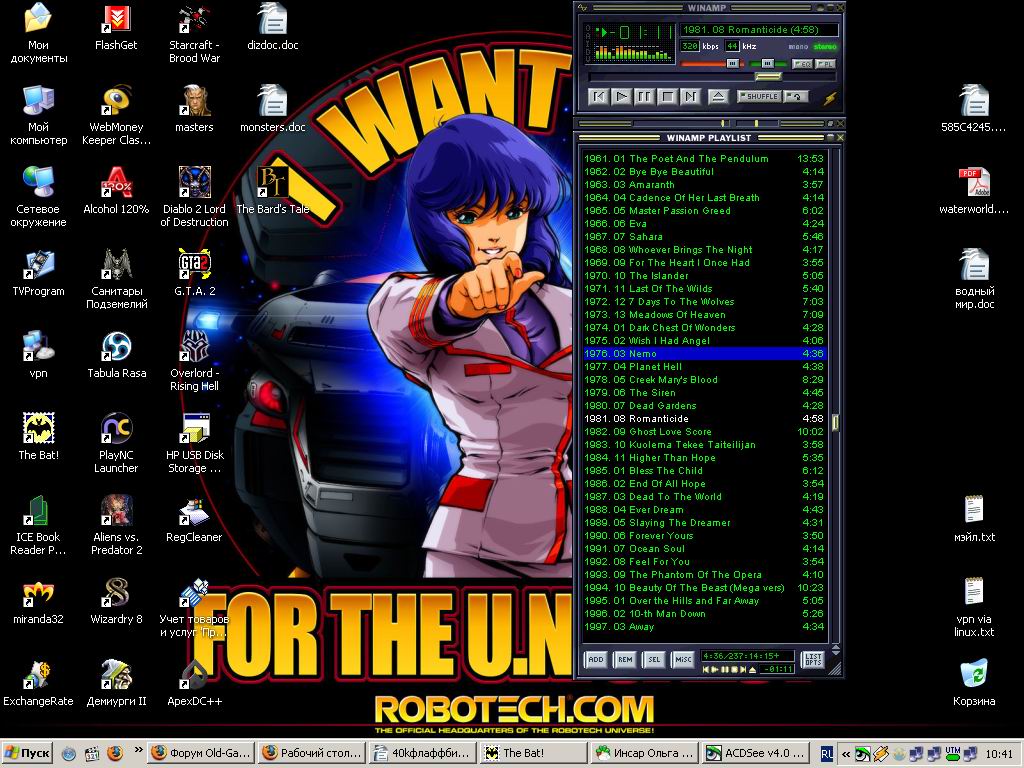Image resolution: width=1024 pixels, height=768 pixels.
Task: Open the Пуск start menu
Action: pyautogui.click(x=27, y=753)
